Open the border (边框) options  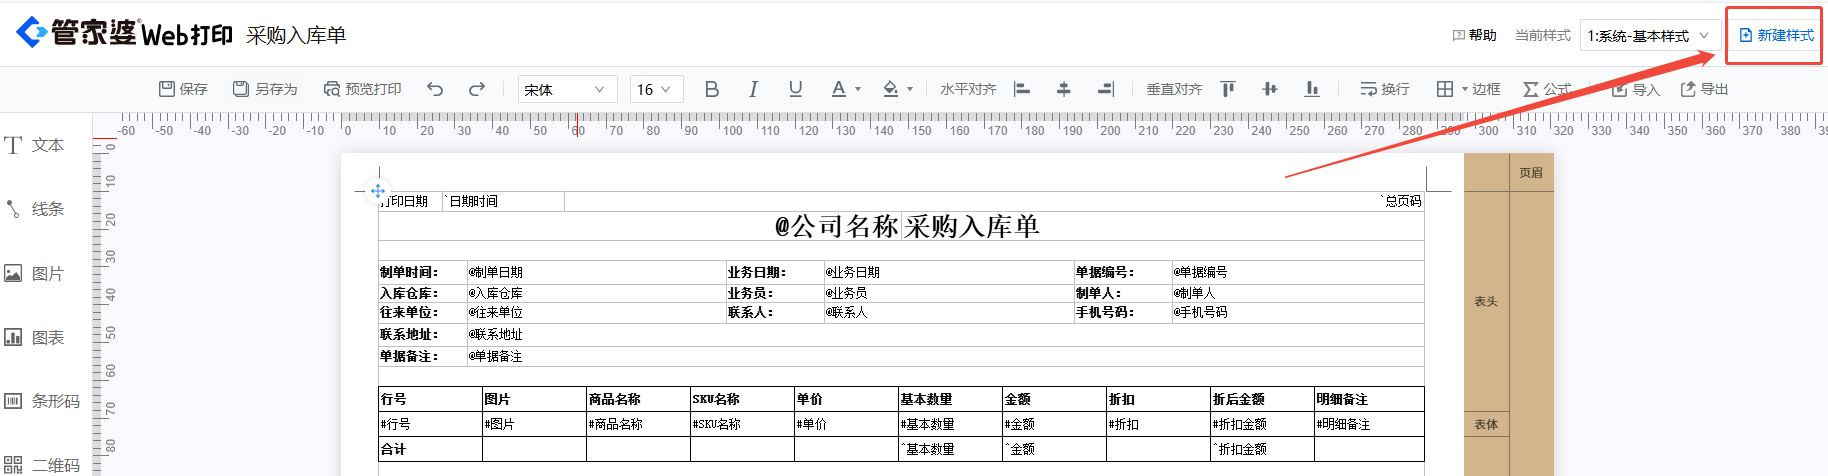1468,89
